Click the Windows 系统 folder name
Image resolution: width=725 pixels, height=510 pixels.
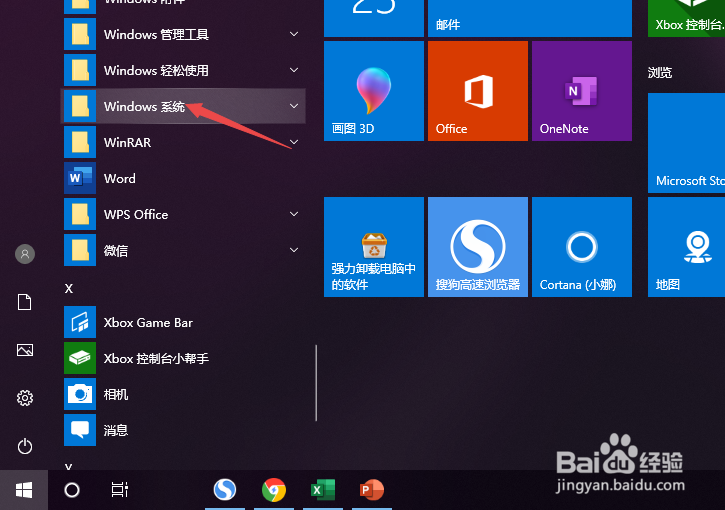pos(144,106)
